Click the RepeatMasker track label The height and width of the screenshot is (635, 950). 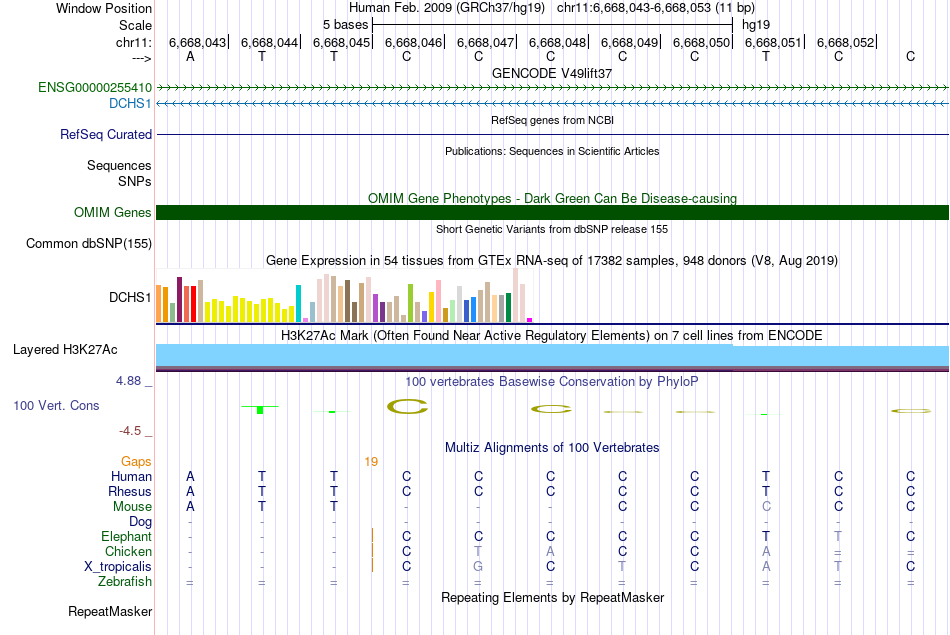(110, 611)
